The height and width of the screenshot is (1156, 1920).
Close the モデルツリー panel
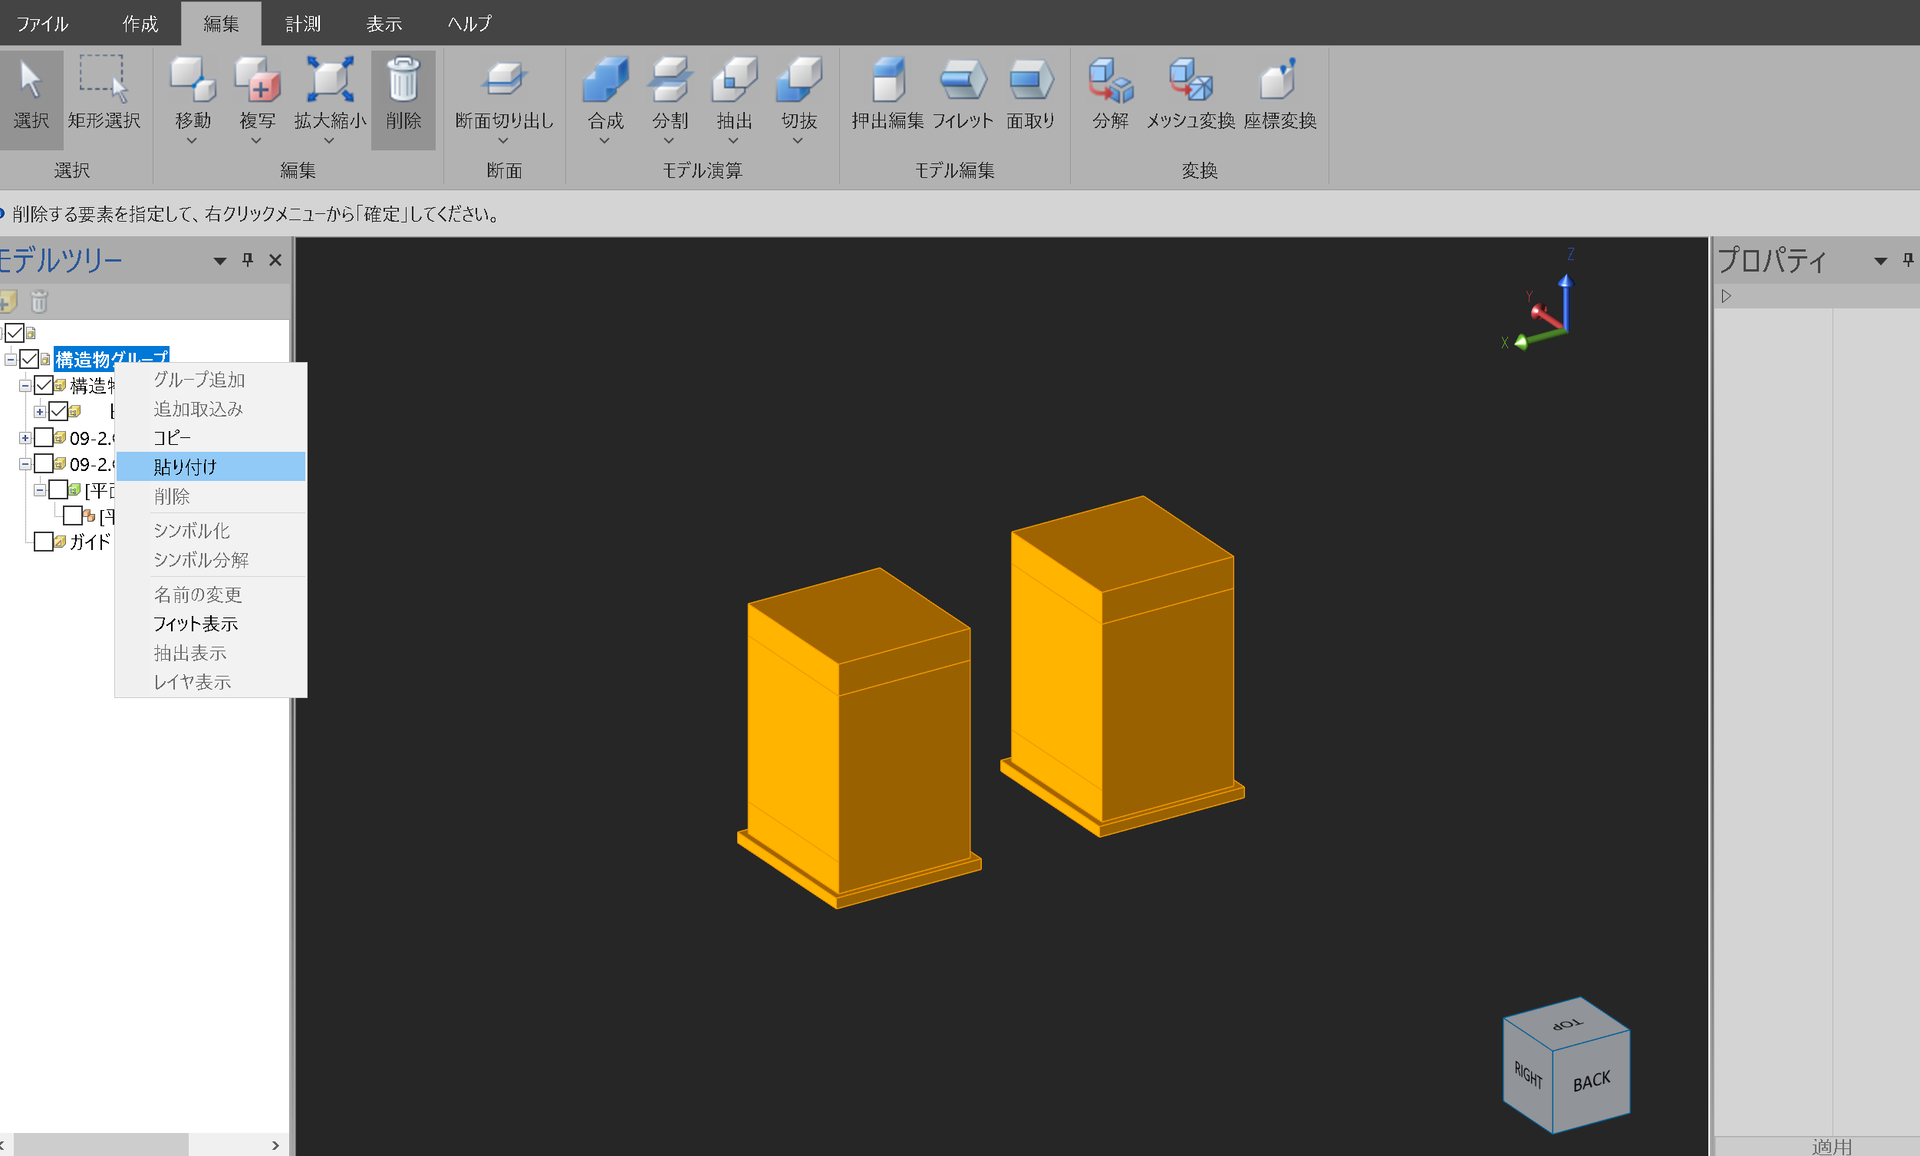[x=275, y=260]
